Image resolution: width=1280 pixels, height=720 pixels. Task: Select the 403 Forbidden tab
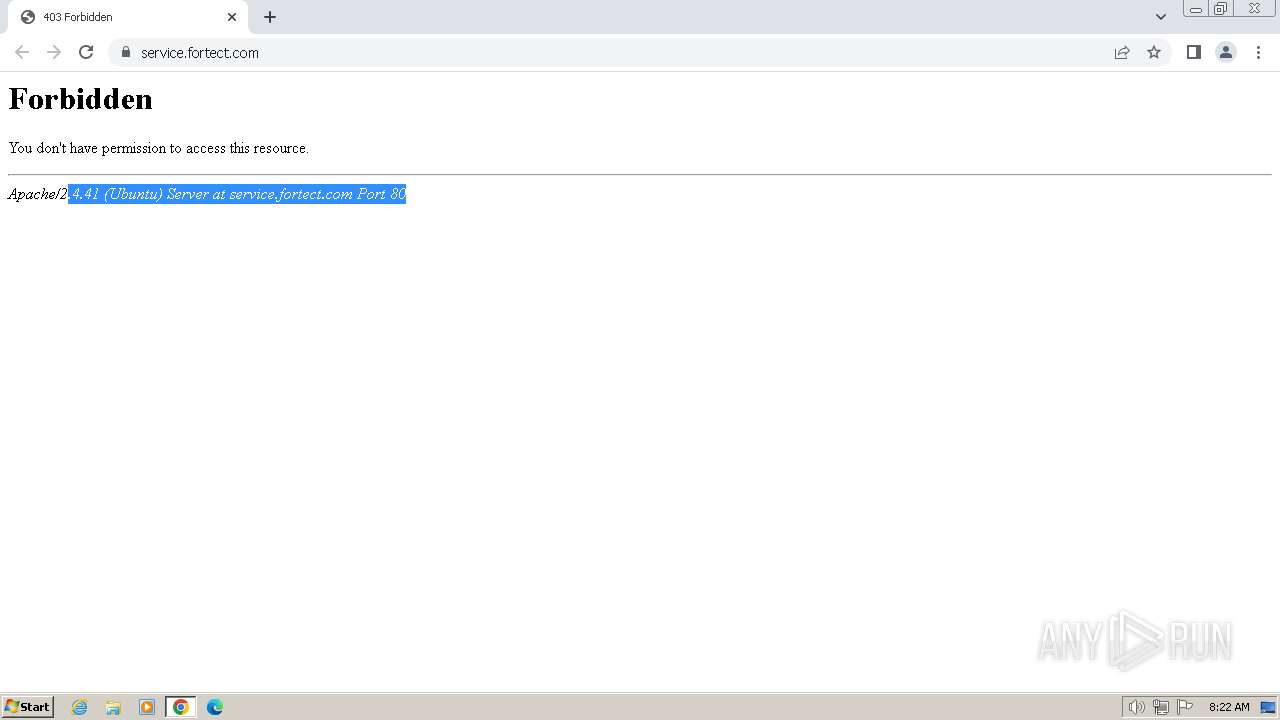(127, 17)
